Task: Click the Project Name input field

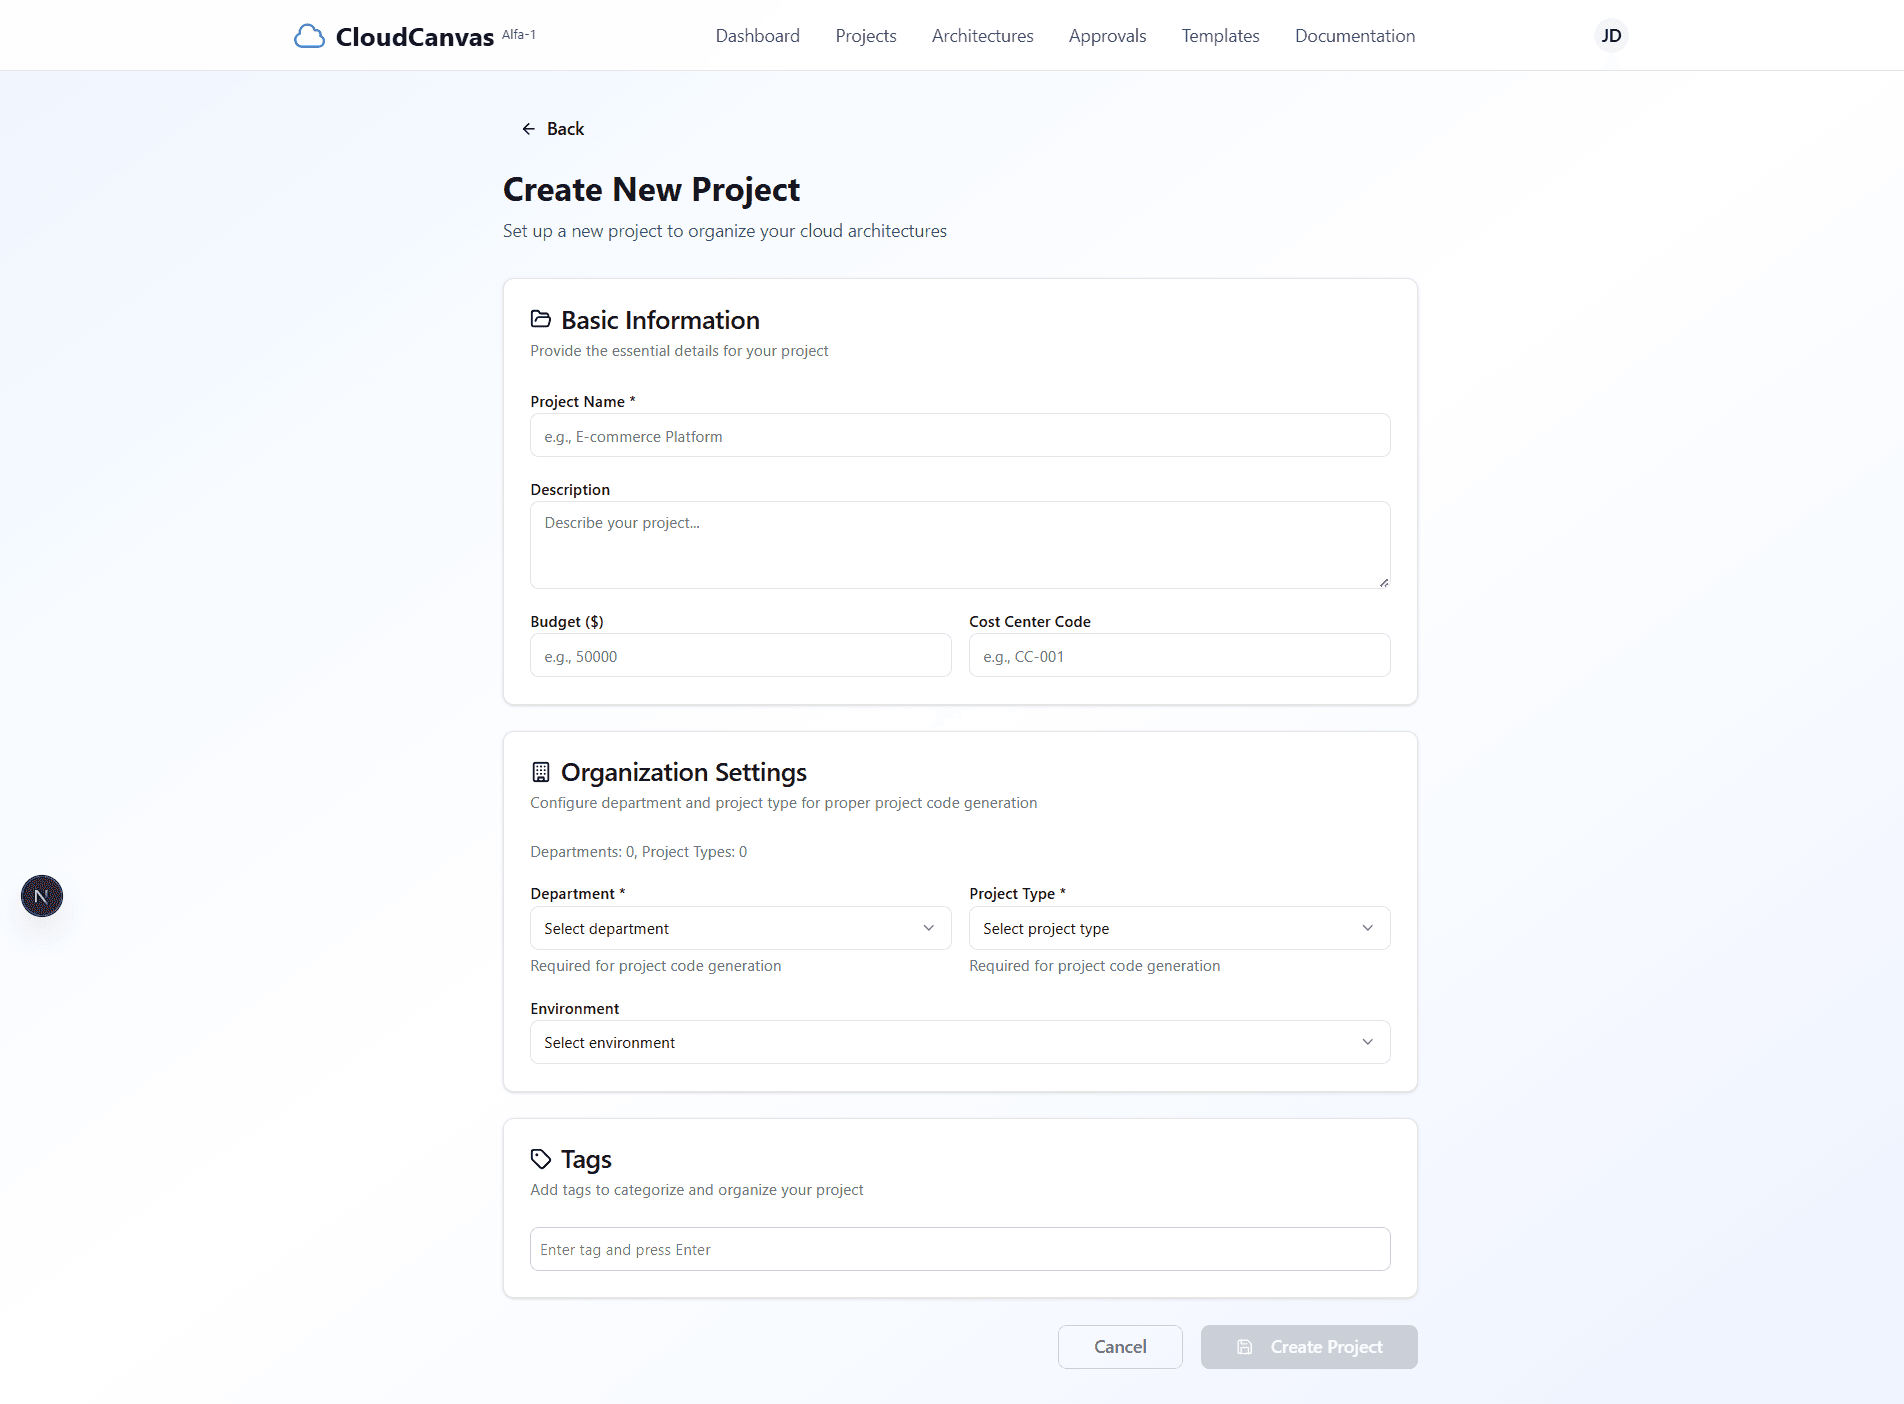Action: tap(959, 435)
